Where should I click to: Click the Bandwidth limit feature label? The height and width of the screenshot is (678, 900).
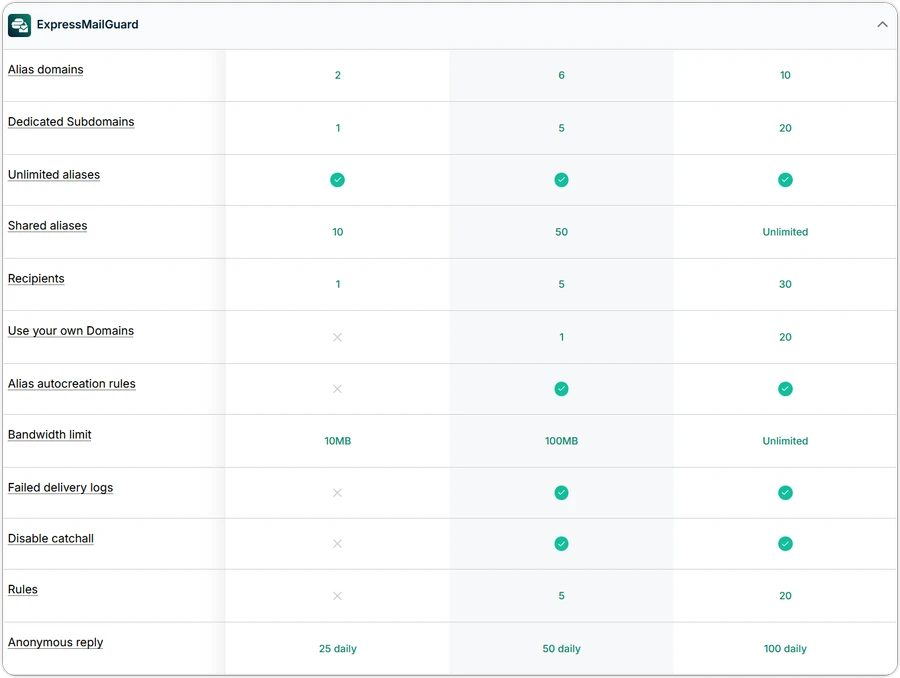(x=50, y=435)
